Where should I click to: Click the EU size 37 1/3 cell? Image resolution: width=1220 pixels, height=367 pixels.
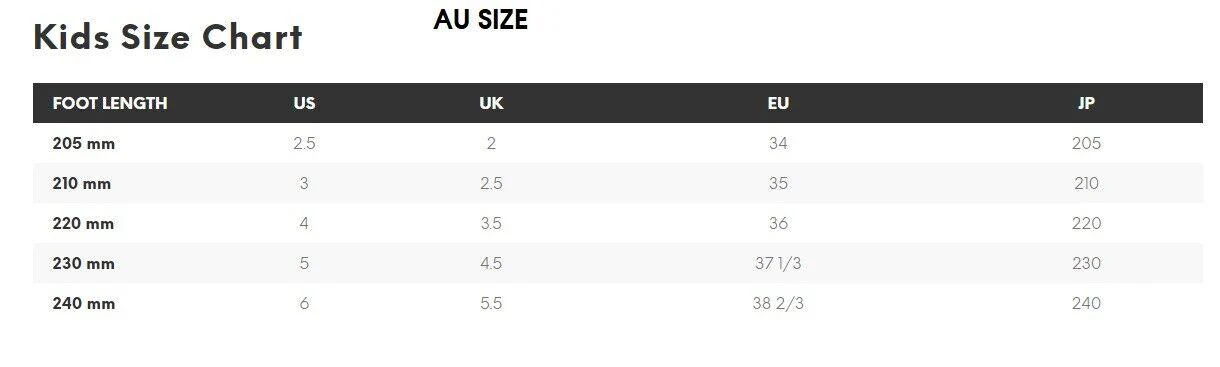778,263
